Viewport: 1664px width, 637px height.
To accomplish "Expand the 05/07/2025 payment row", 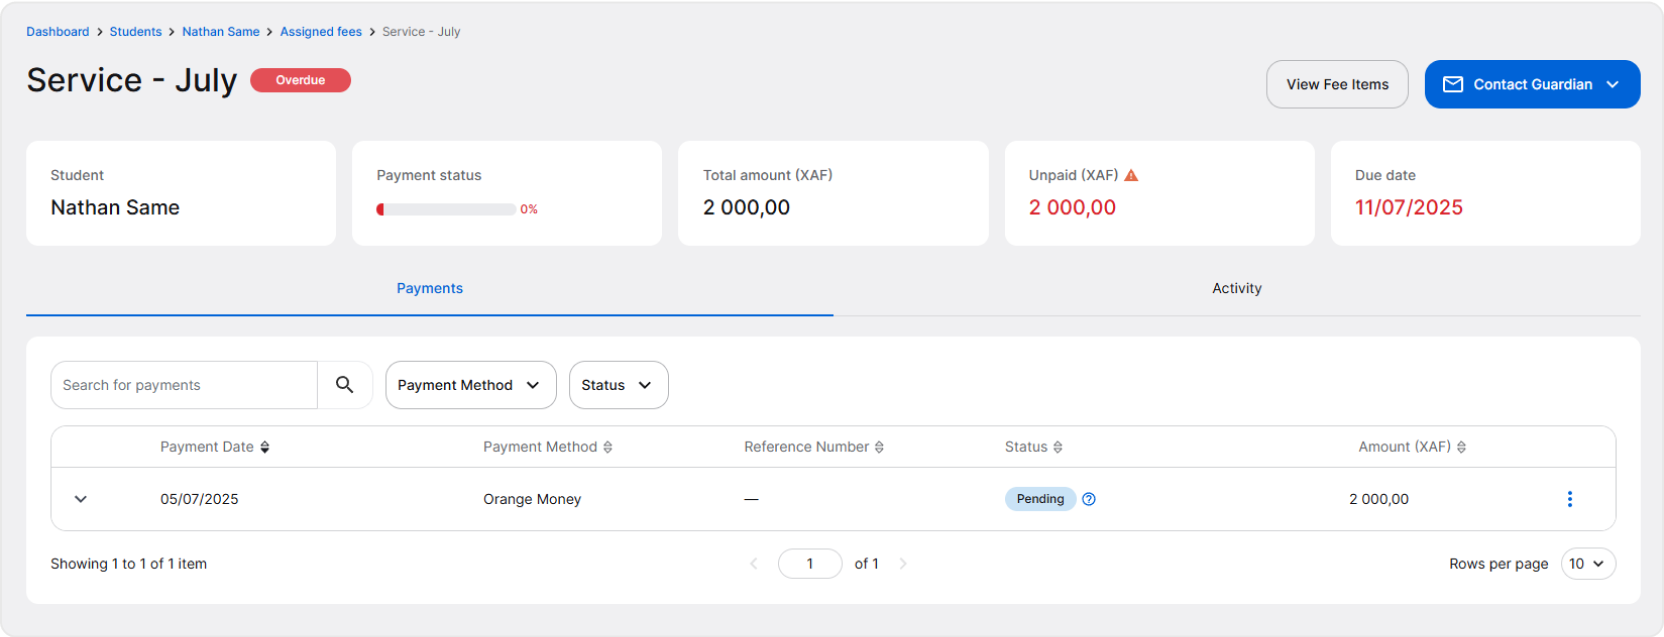I will [x=81, y=499].
